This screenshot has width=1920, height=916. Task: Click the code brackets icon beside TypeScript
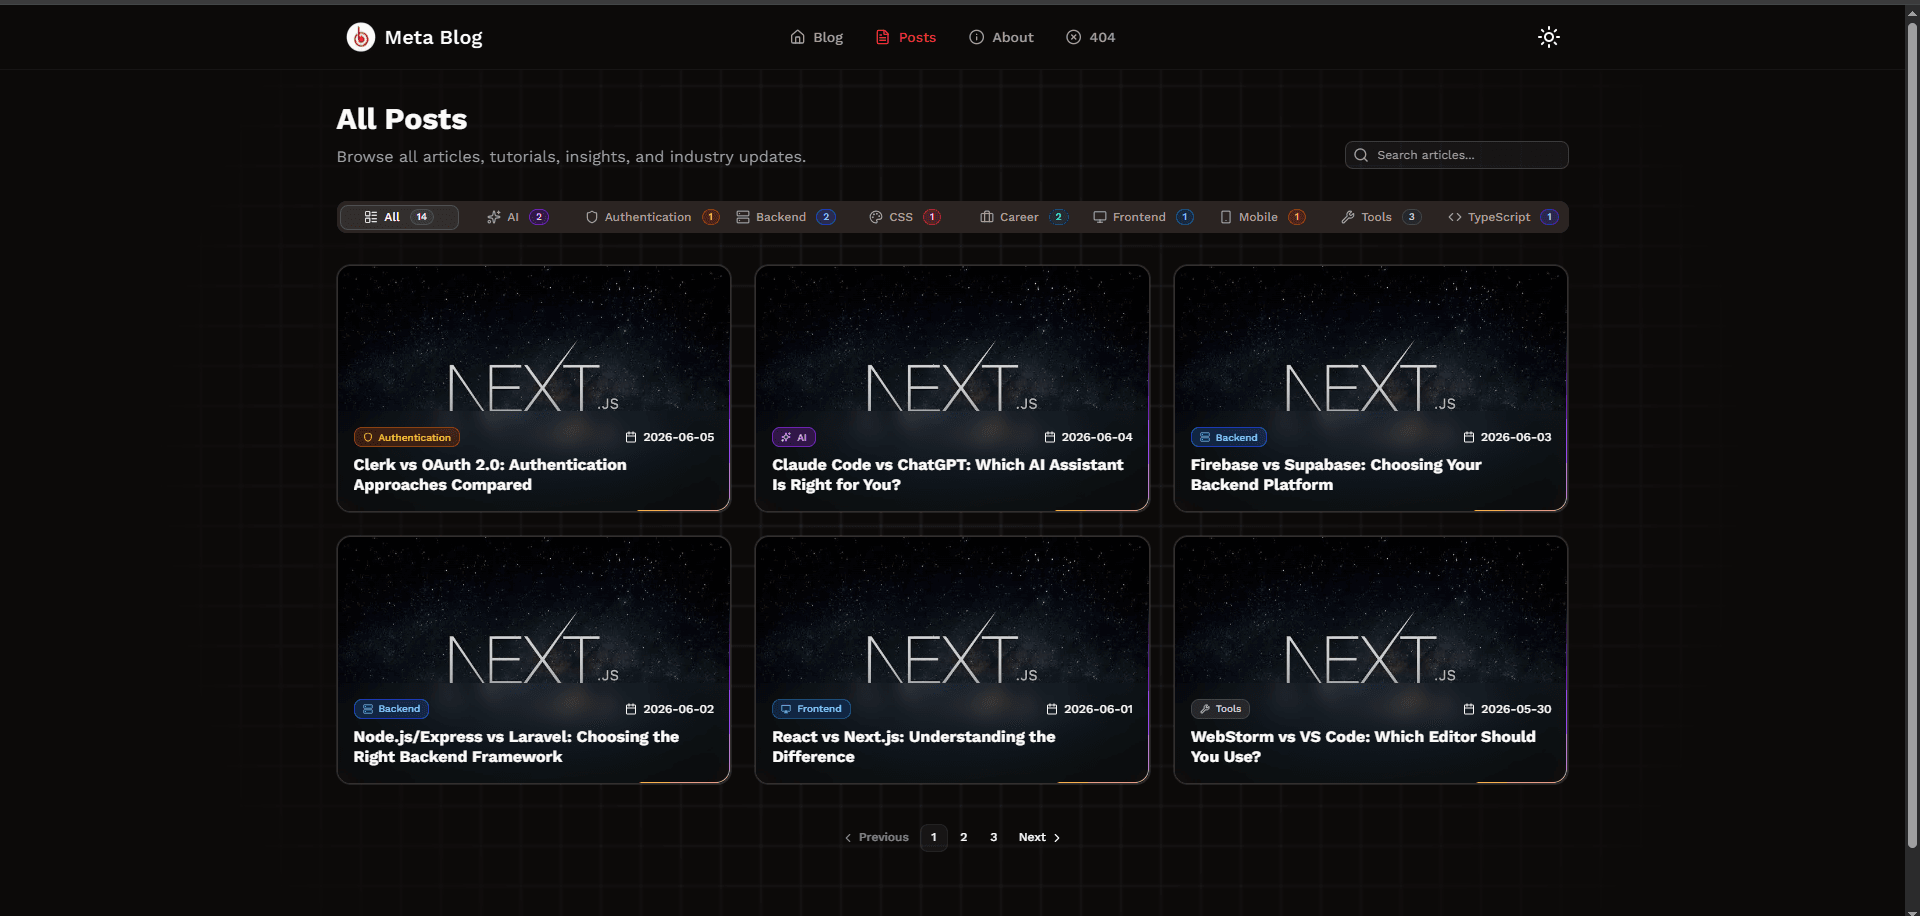[1455, 217]
